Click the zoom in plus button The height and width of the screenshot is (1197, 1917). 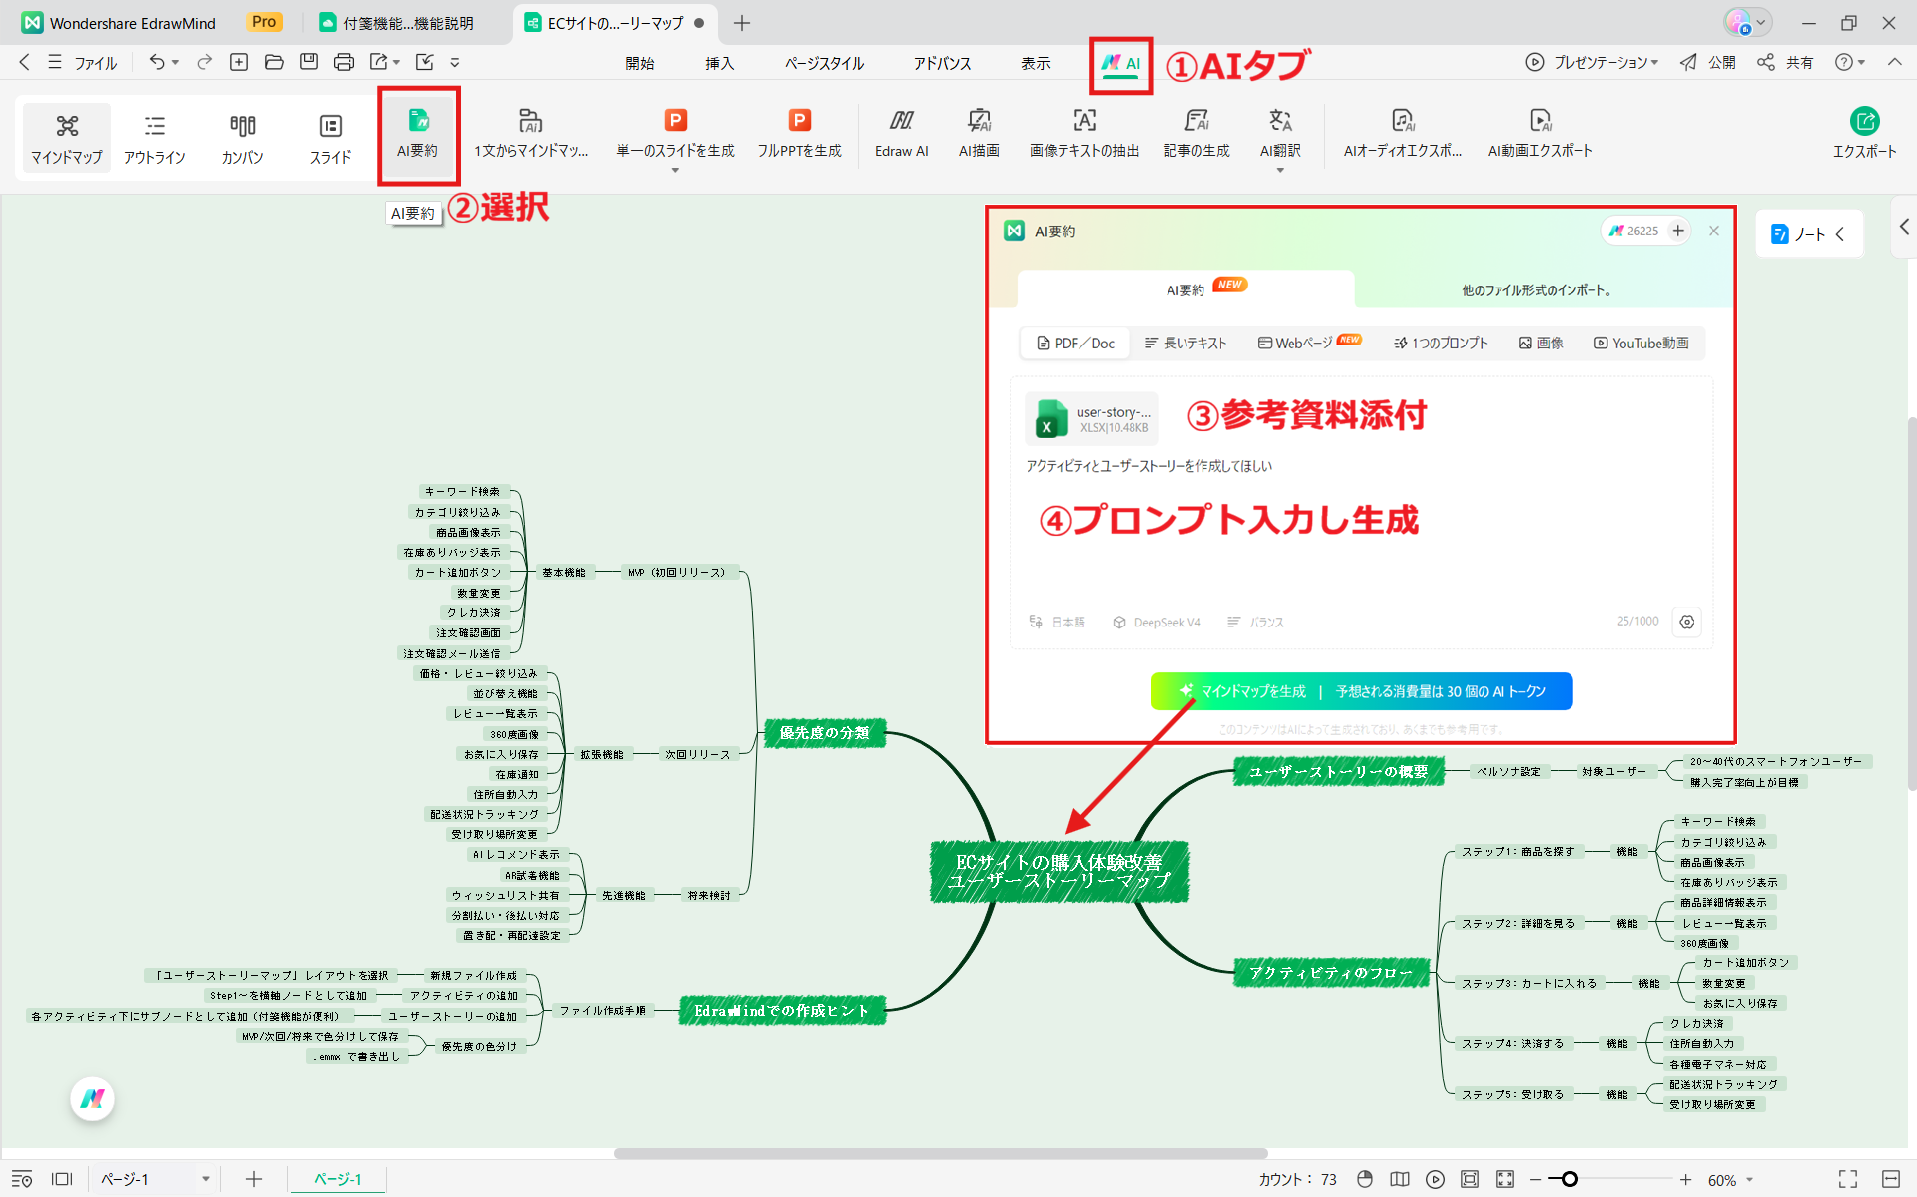(1686, 1180)
